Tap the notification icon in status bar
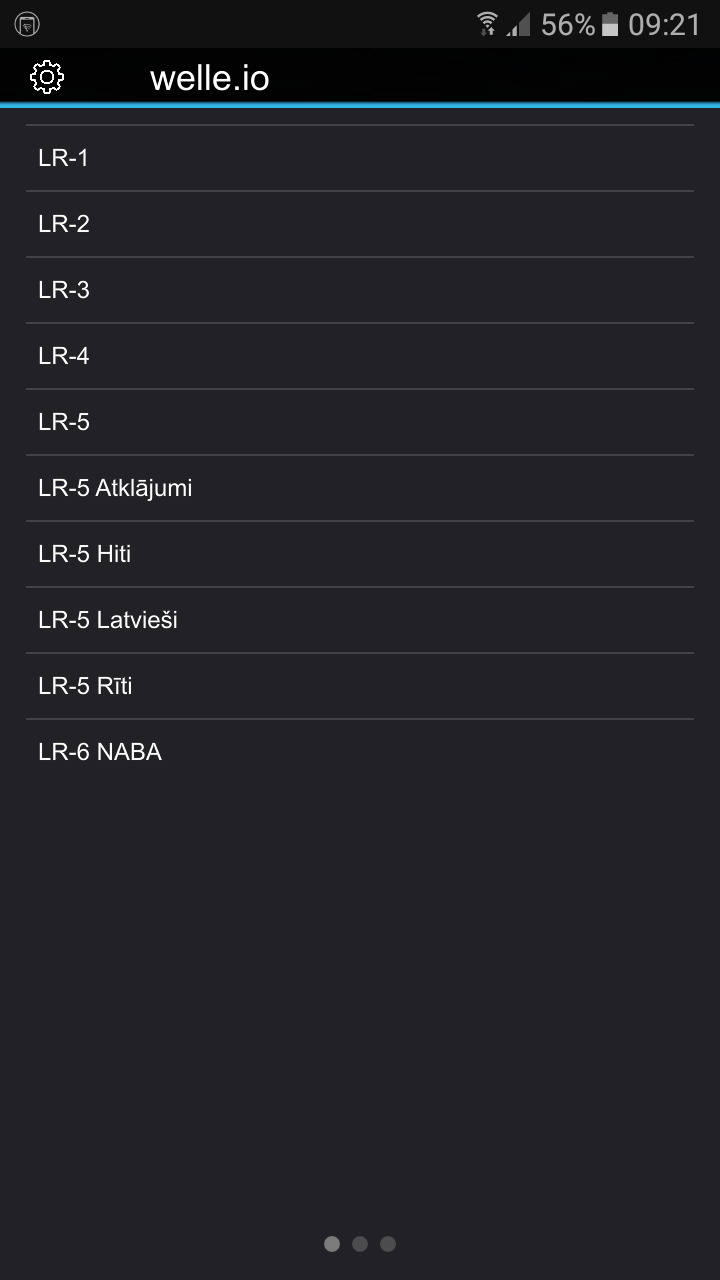The height and width of the screenshot is (1280, 720). click(x=27, y=24)
